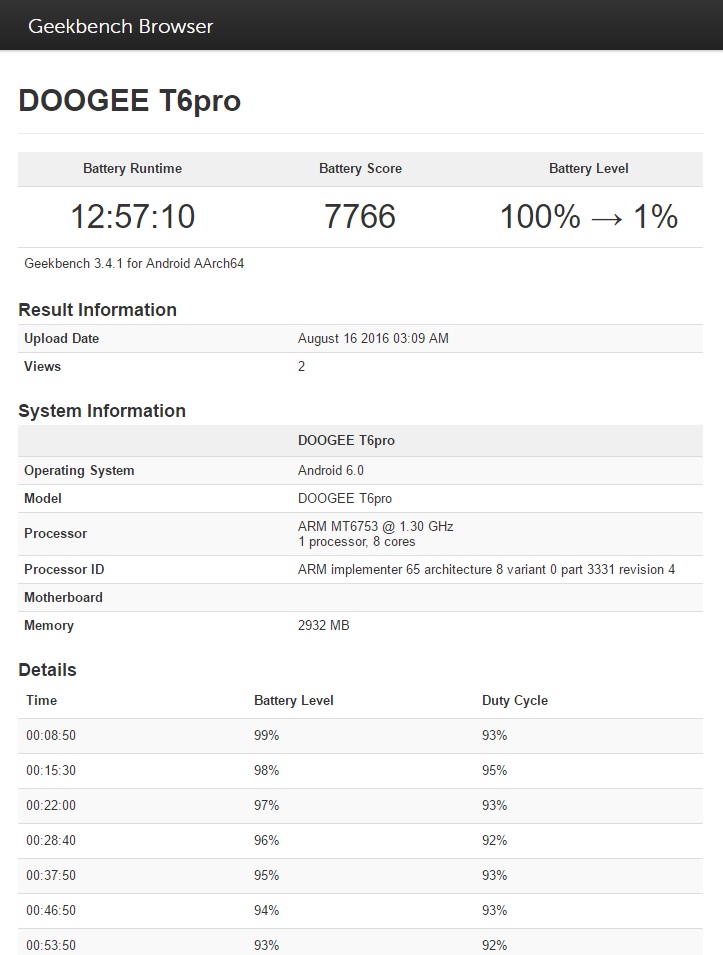Click the Views label
The height and width of the screenshot is (955, 723).
click(43, 367)
